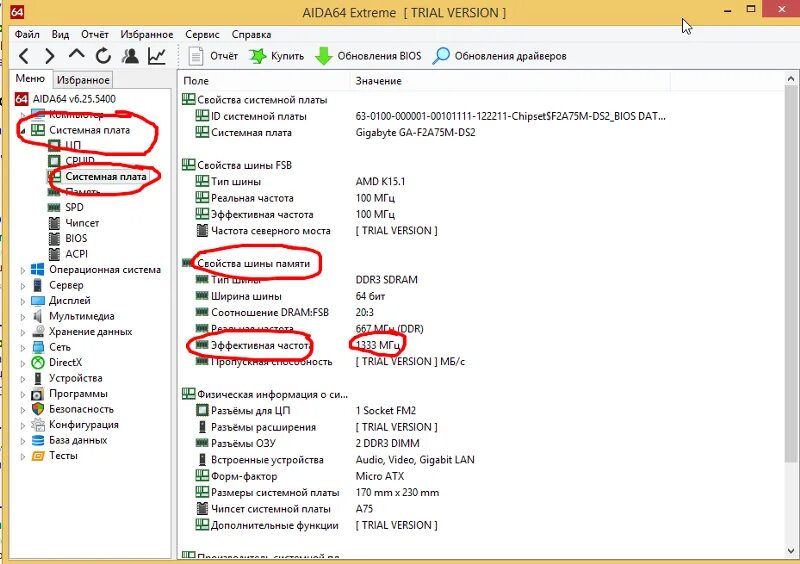
Task: Open the Вид menu
Action: point(60,34)
